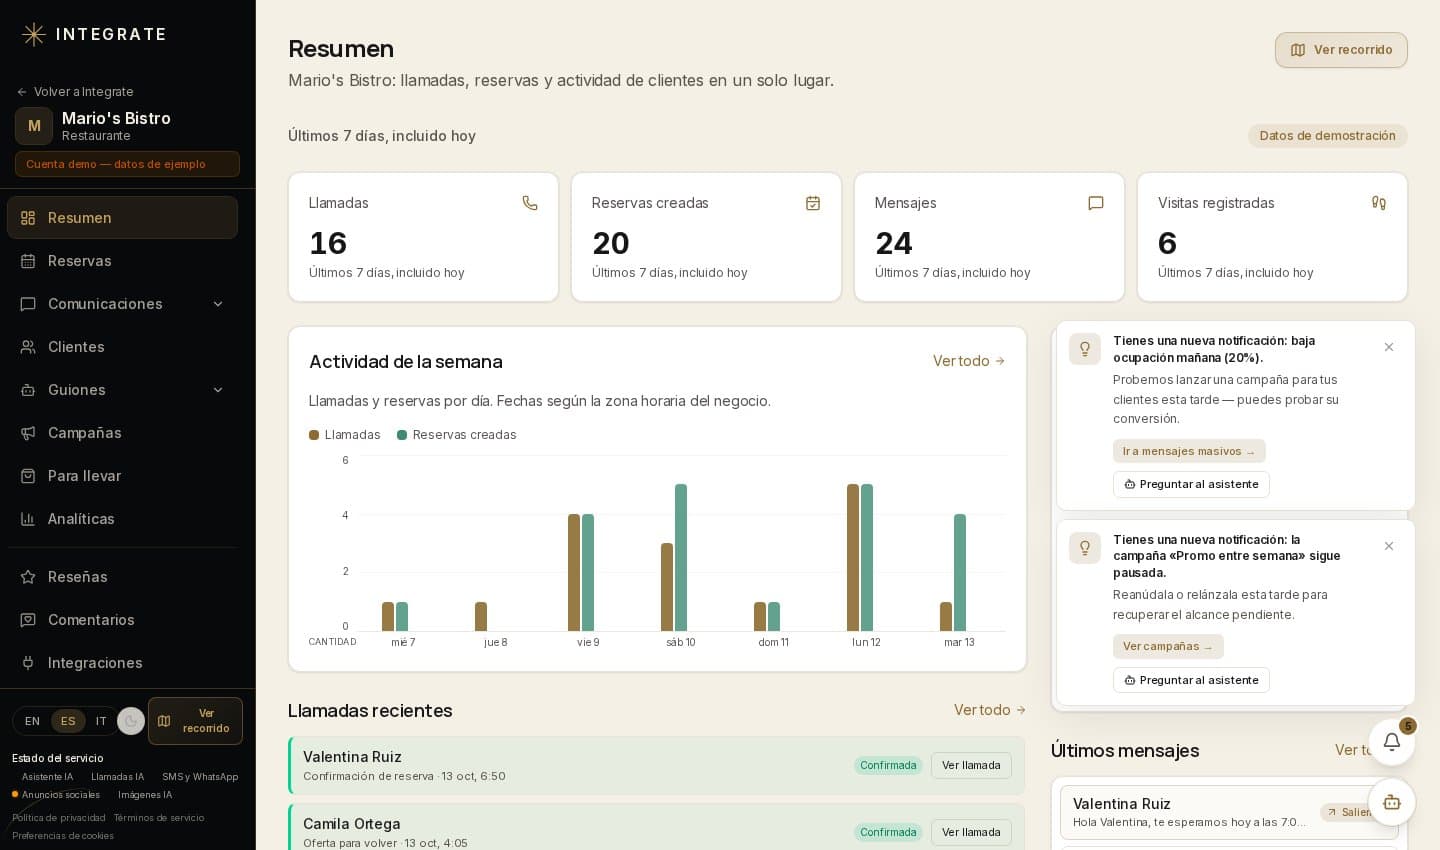This screenshot has width=1440, height=850.
Task: Open Política de privacidad link
Action: click(x=59, y=818)
